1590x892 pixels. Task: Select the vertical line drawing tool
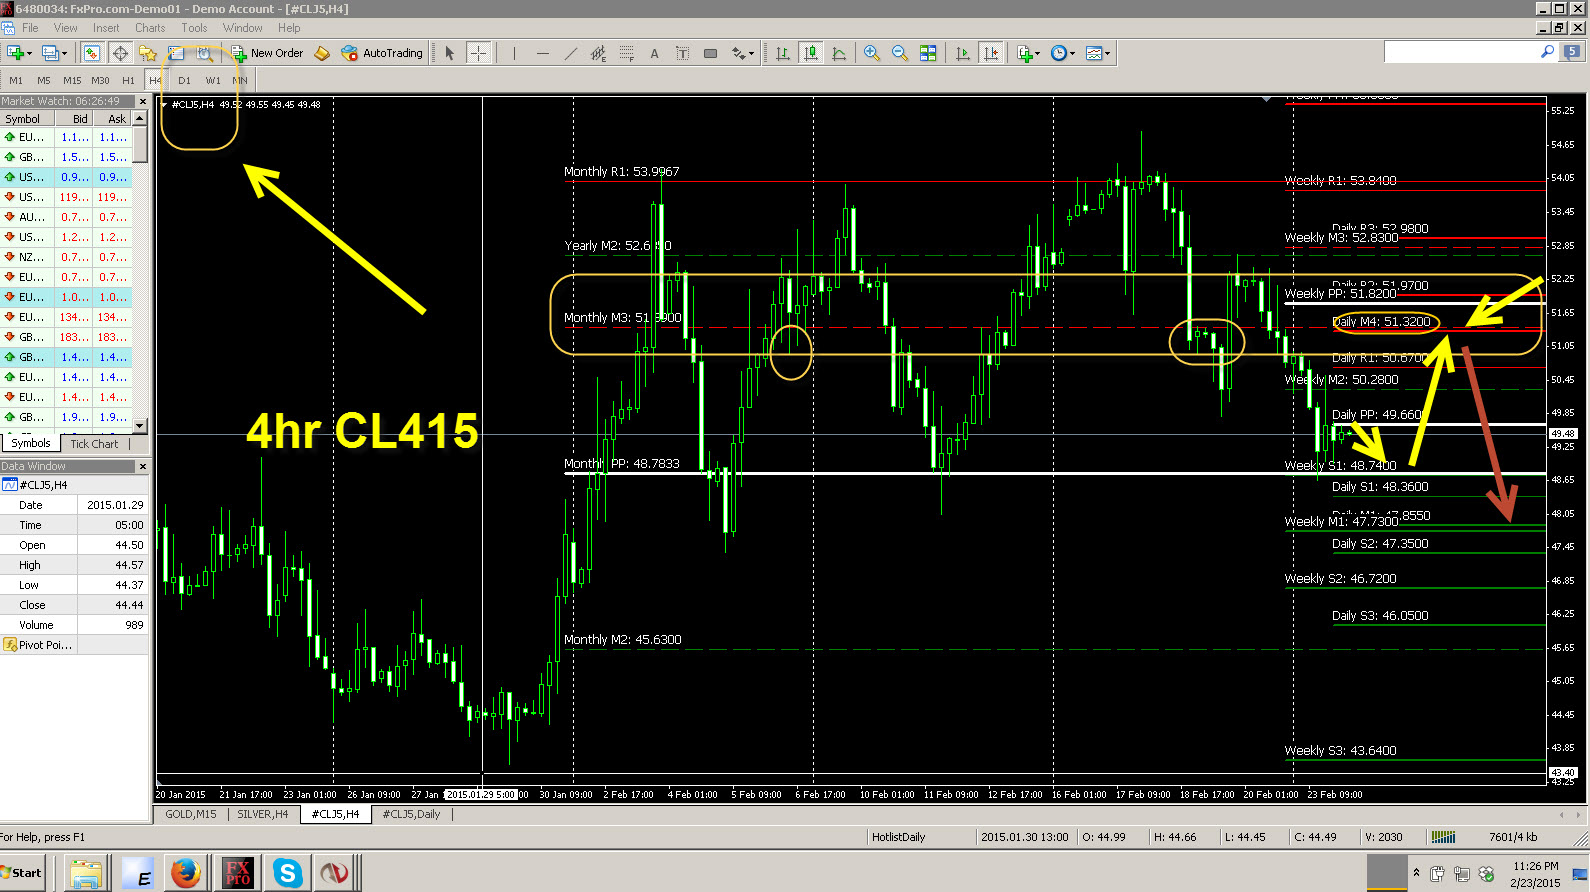coord(514,53)
